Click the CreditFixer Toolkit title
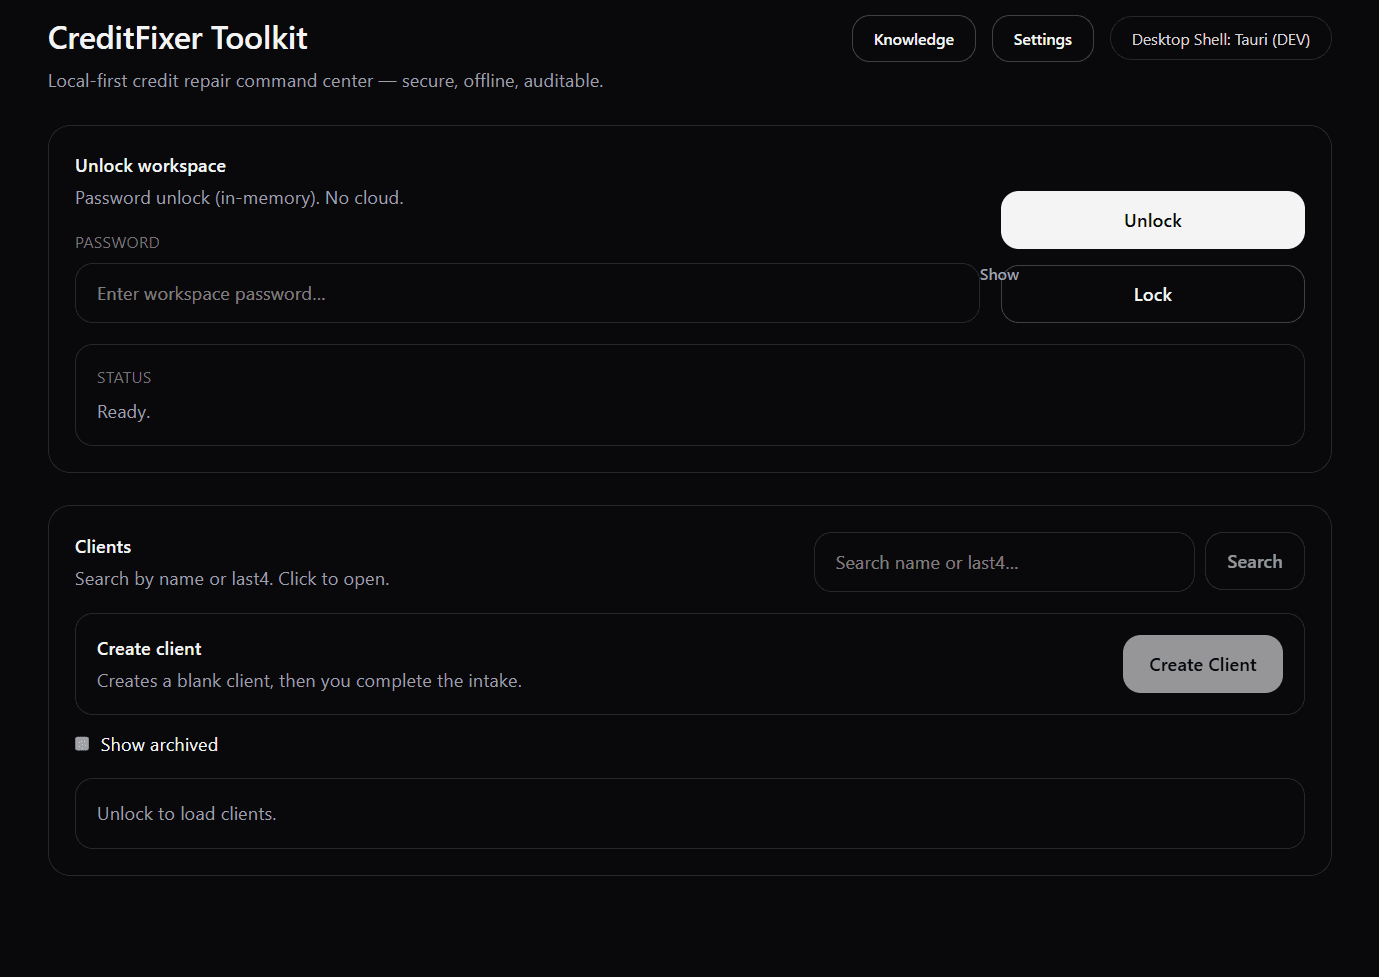The height and width of the screenshot is (977, 1379). (x=178, y=38)
